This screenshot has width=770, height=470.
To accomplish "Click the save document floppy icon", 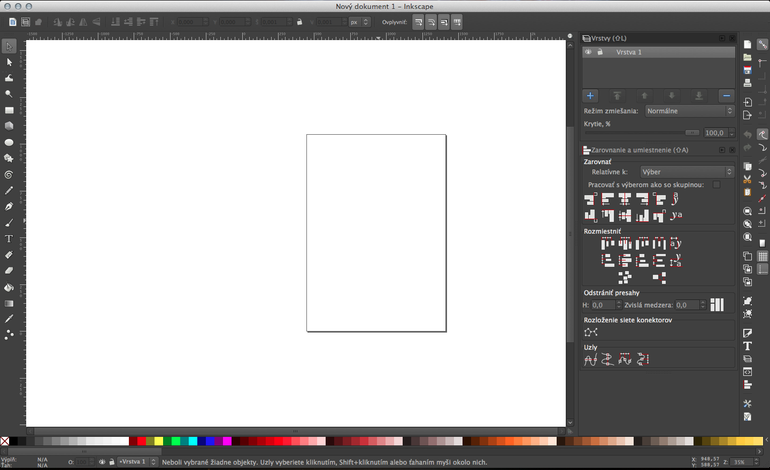I will click(x=747, y=70).
